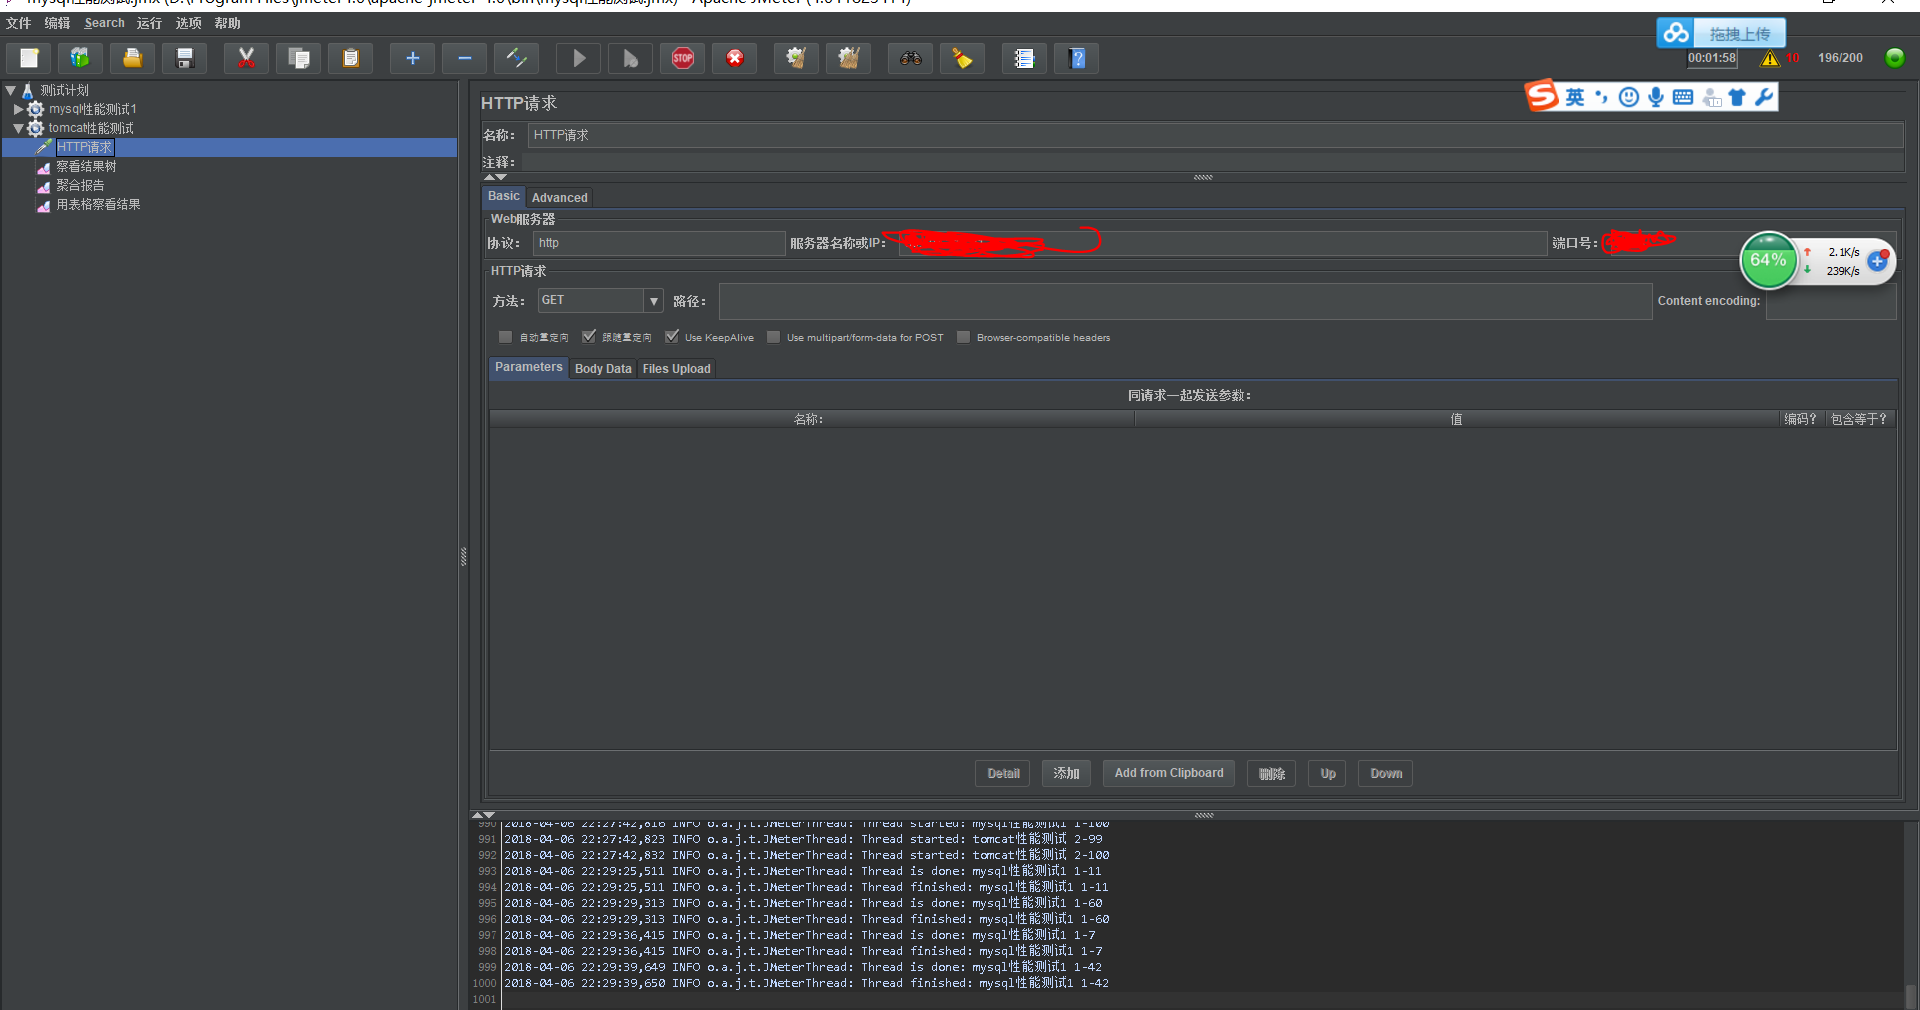
Task: Switch to the Body Data tab
Action: [603, 368]
